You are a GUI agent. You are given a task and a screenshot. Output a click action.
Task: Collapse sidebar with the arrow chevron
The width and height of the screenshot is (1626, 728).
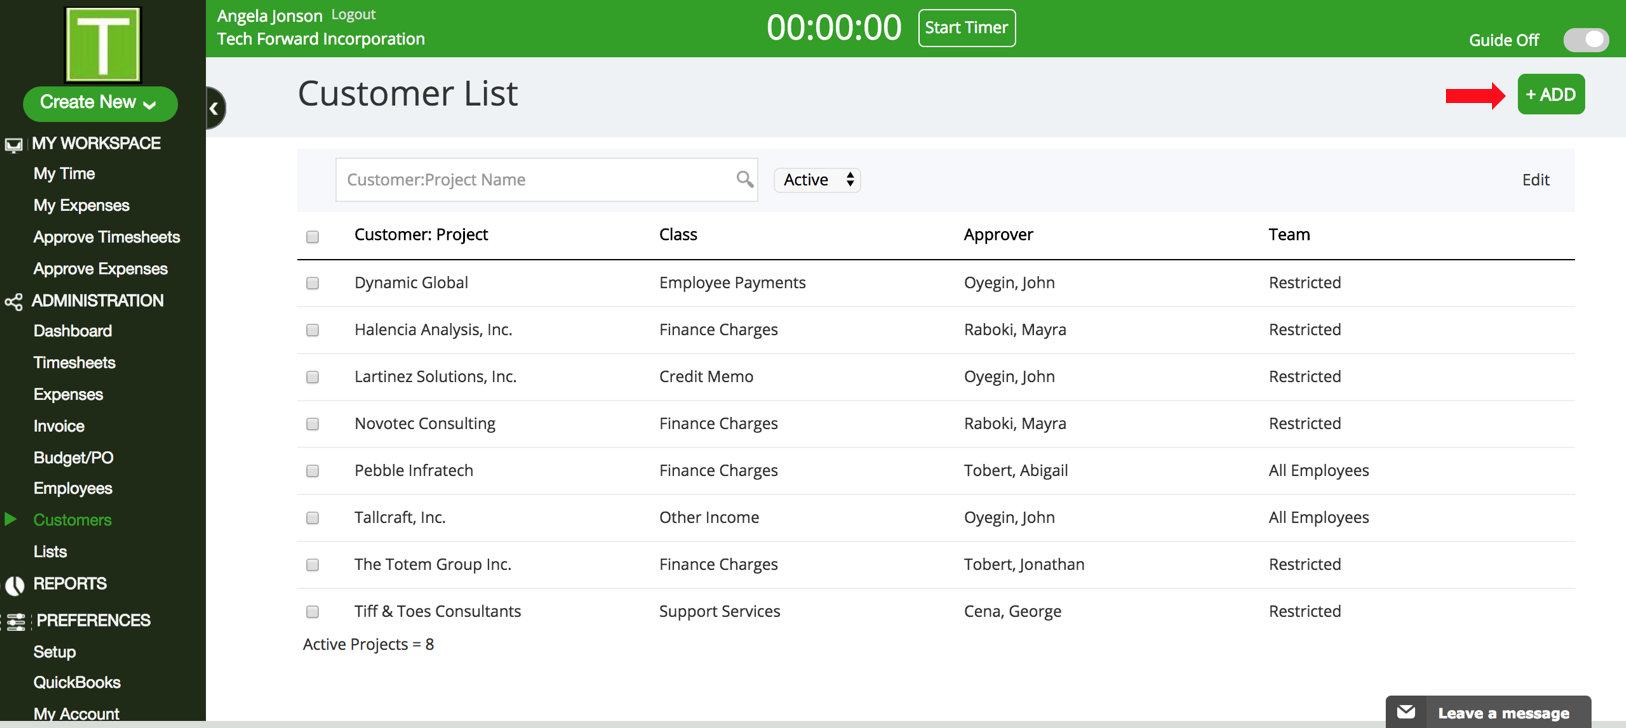215,108
